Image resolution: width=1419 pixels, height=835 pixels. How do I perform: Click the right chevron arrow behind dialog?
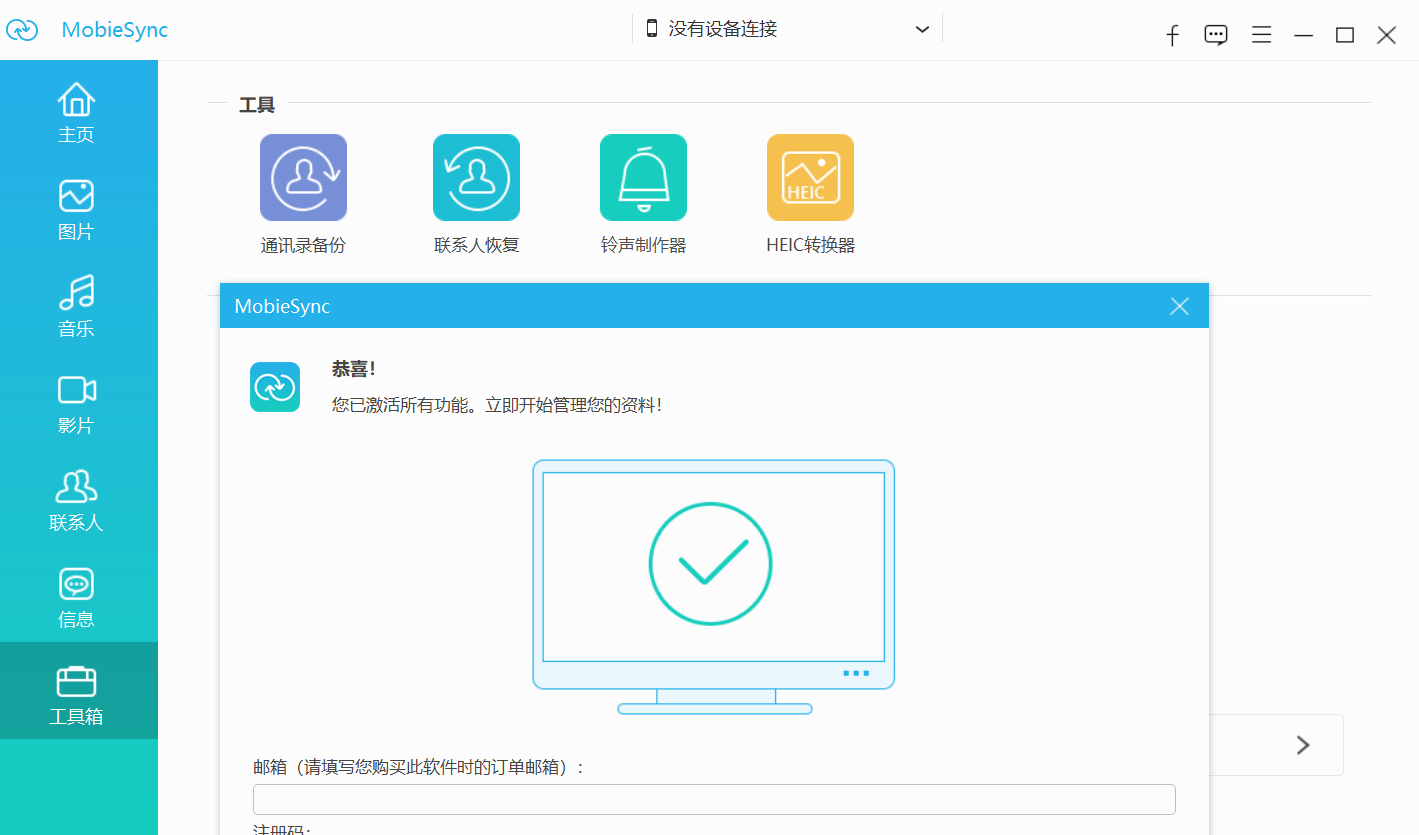pos(1303,745)
